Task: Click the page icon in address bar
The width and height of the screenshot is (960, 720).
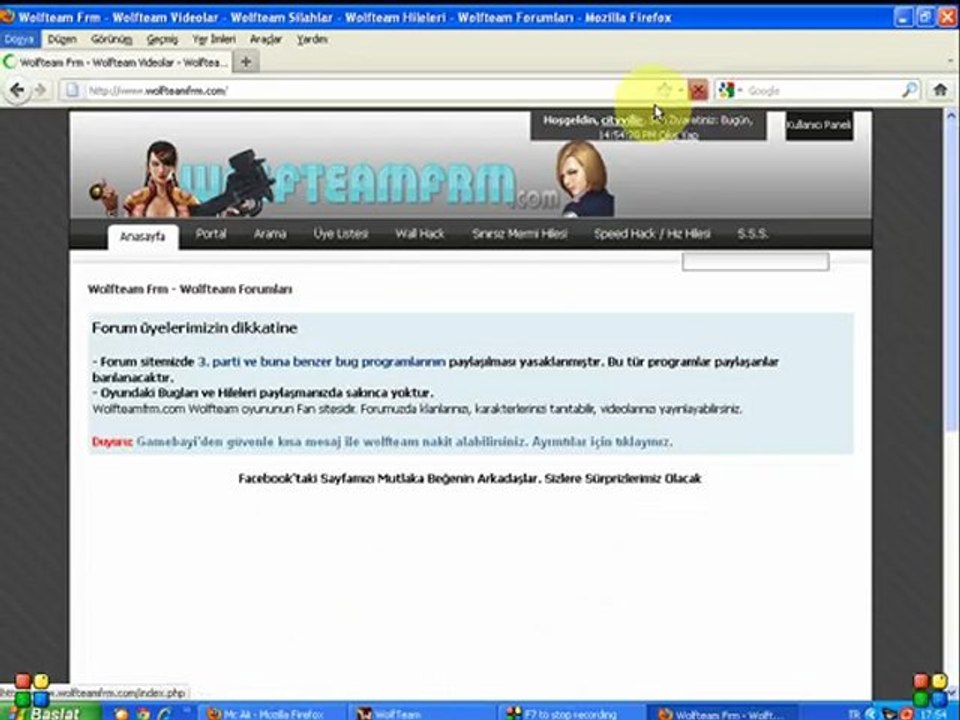Action: [72, 91]
